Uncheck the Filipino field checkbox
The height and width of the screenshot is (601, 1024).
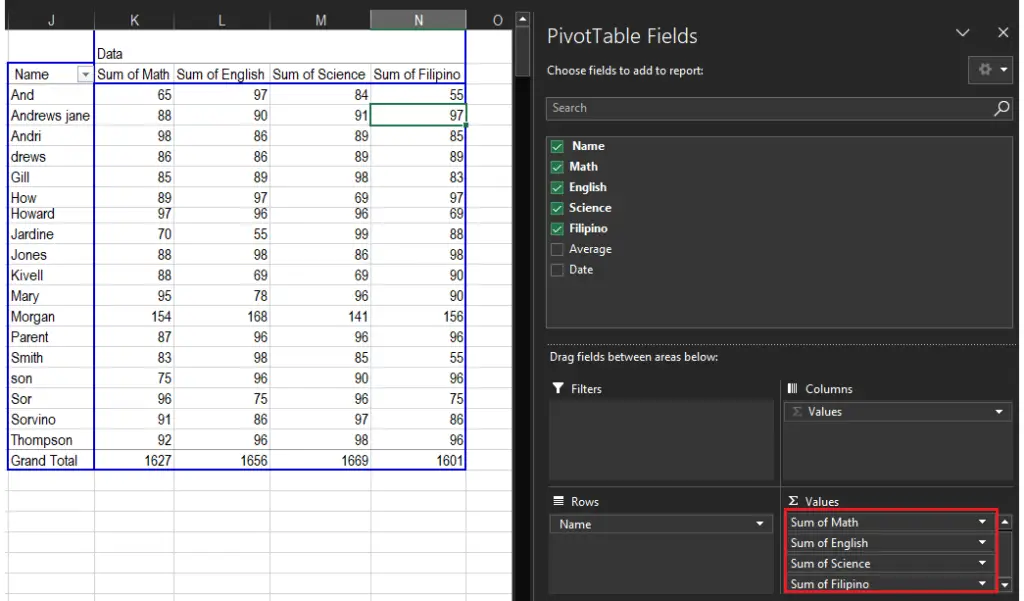[558, 229]
